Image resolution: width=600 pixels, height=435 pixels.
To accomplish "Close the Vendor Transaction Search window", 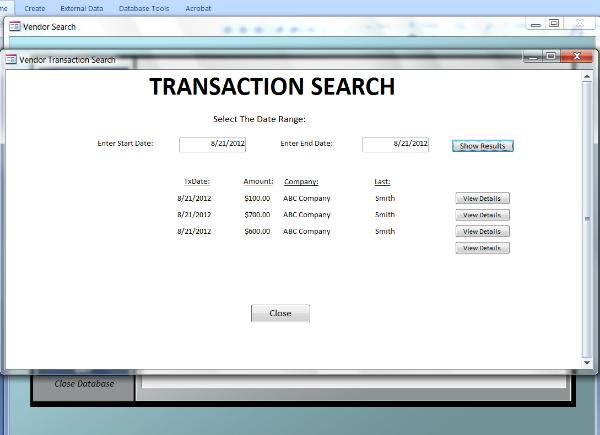I will 575,56.
